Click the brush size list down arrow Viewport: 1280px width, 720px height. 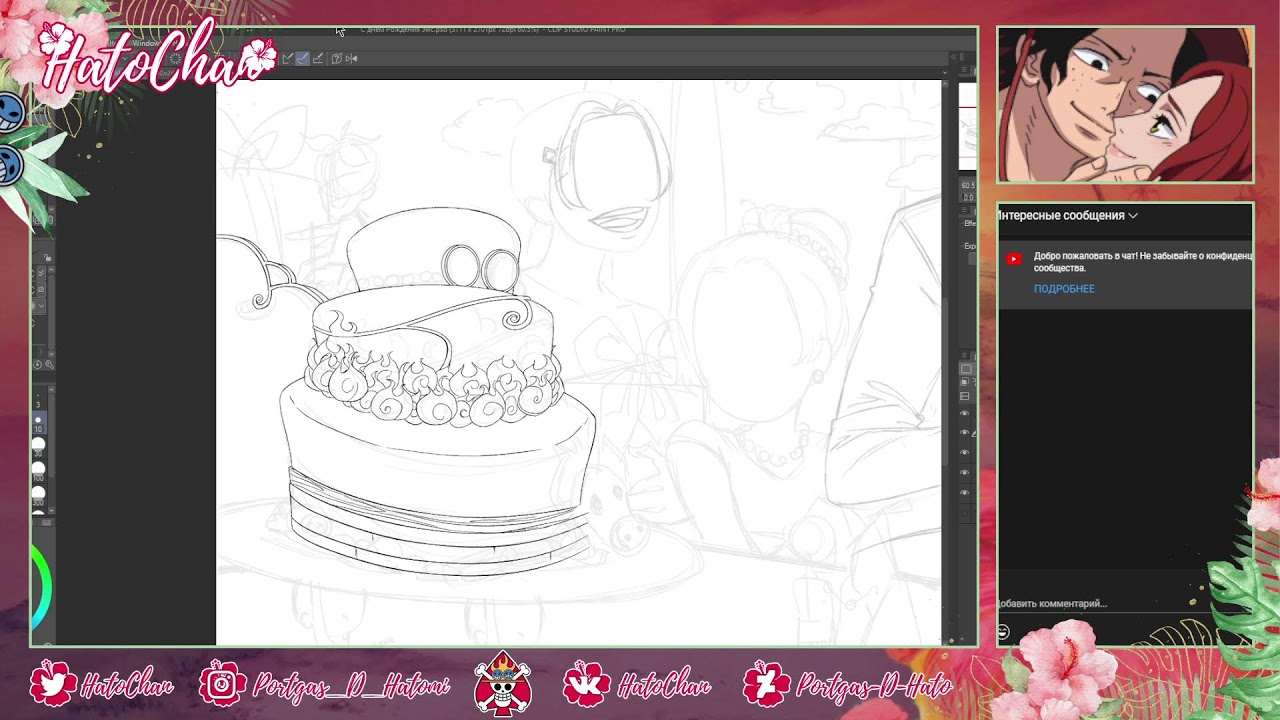(x=51, y=511)
